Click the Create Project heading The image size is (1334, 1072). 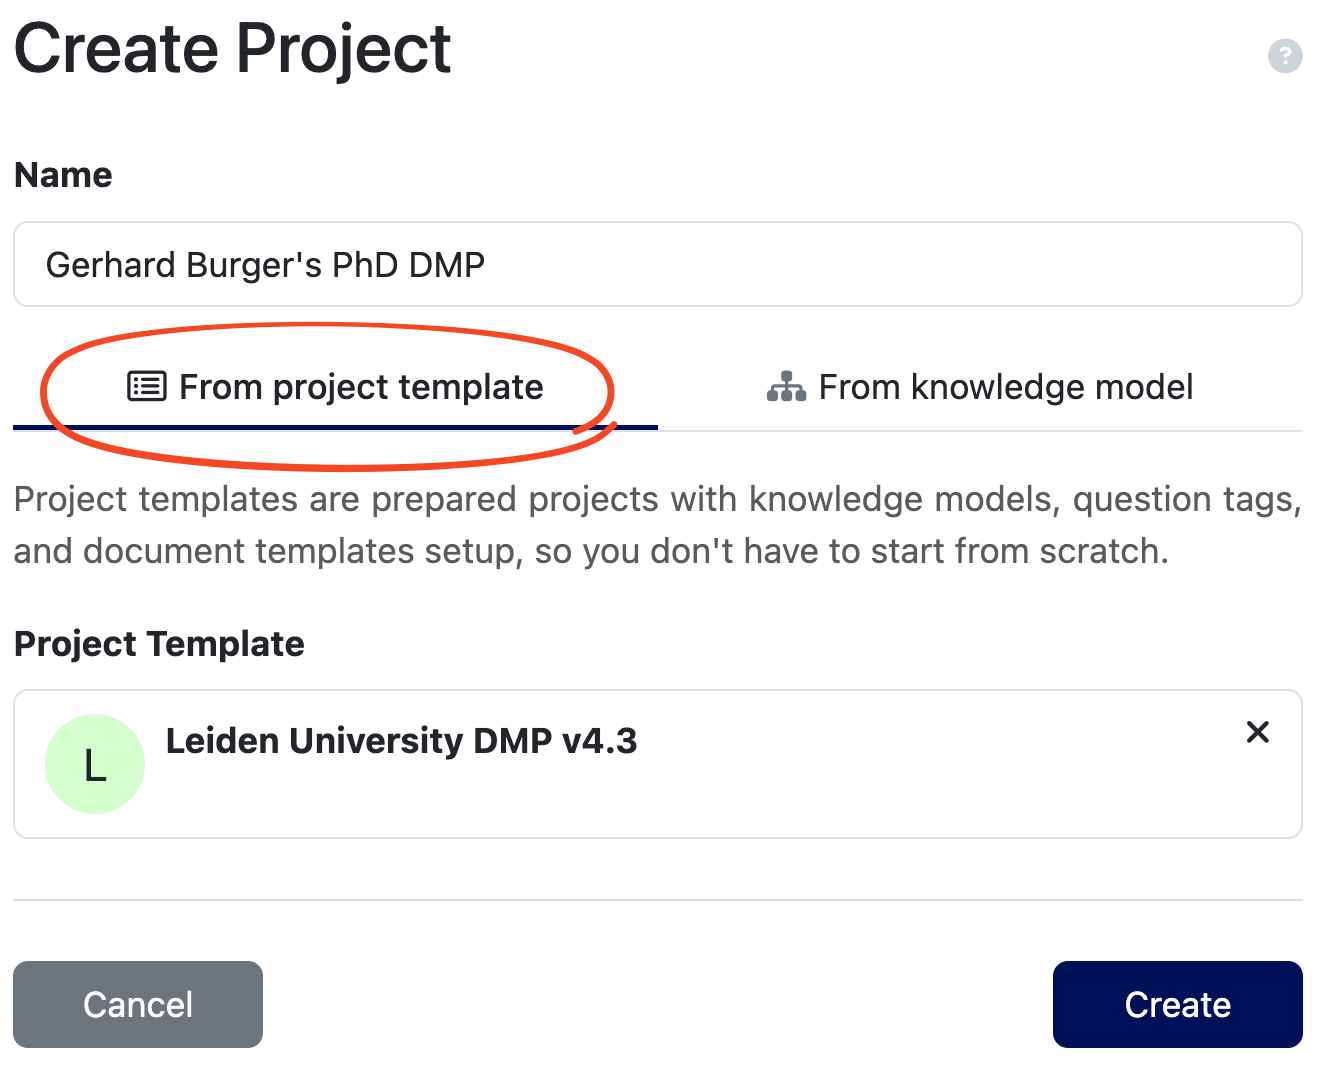pos(232,48)
